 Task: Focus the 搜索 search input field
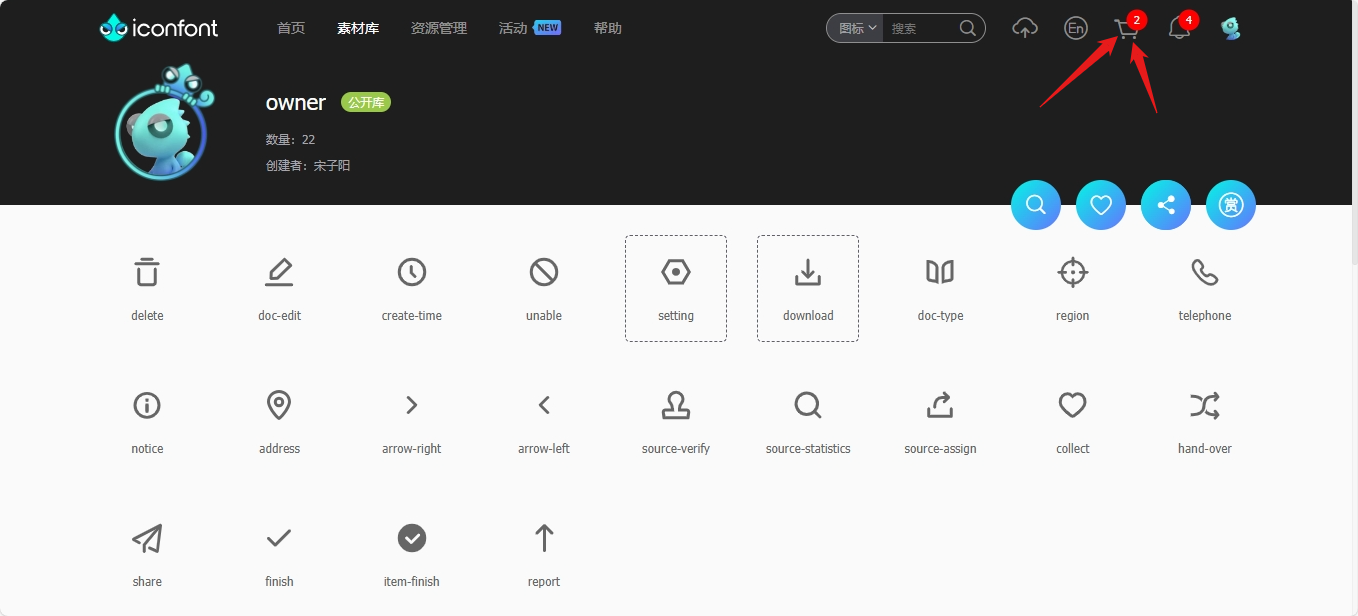click(920, 28)
